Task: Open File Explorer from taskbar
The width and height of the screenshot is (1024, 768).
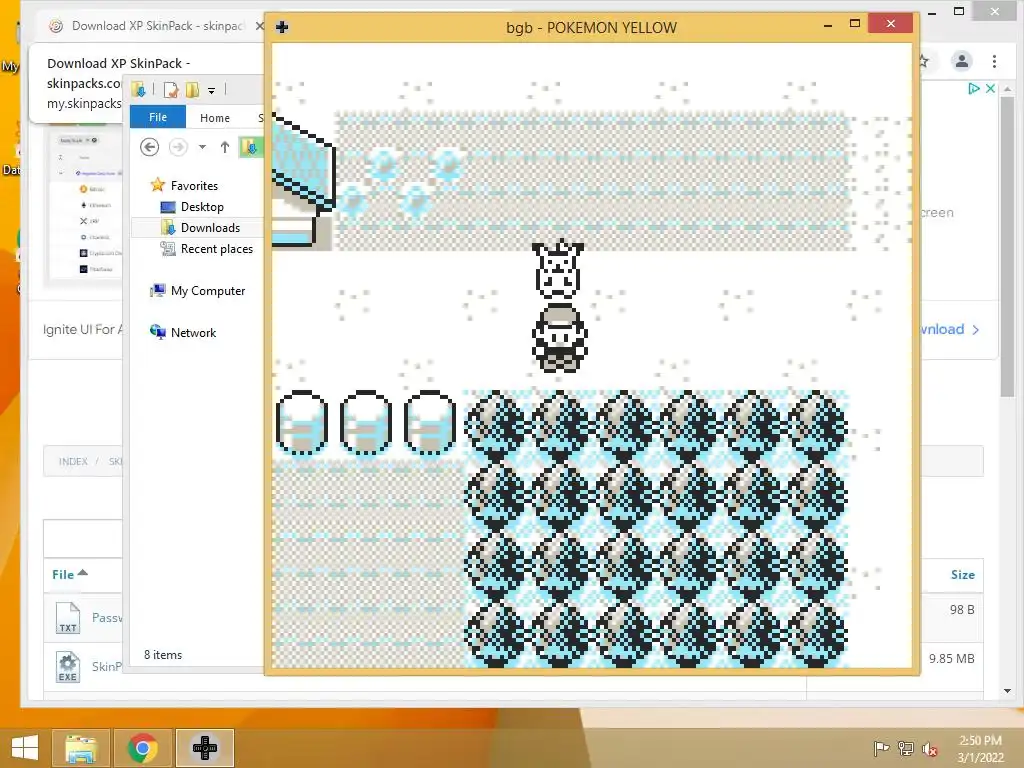Action: tap(80, 748)
